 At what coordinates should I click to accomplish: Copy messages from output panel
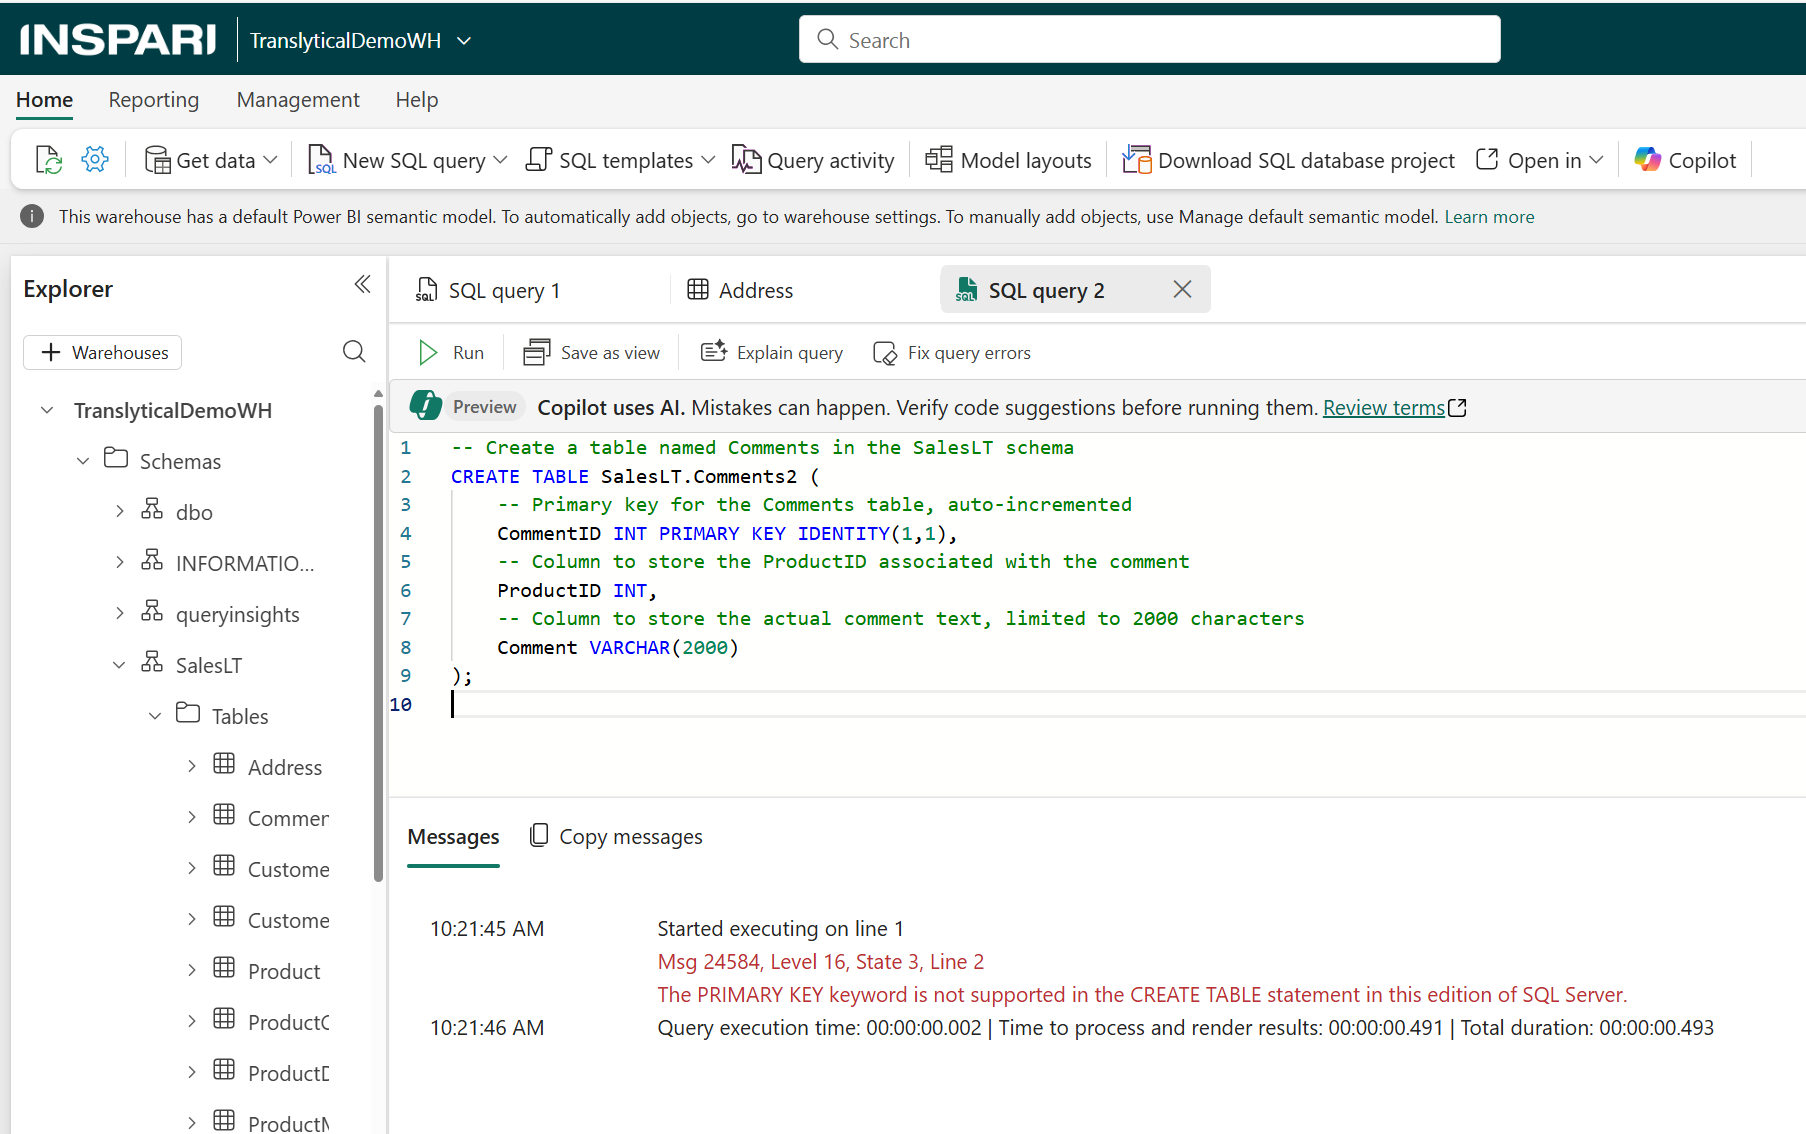[x=615, y=836]
